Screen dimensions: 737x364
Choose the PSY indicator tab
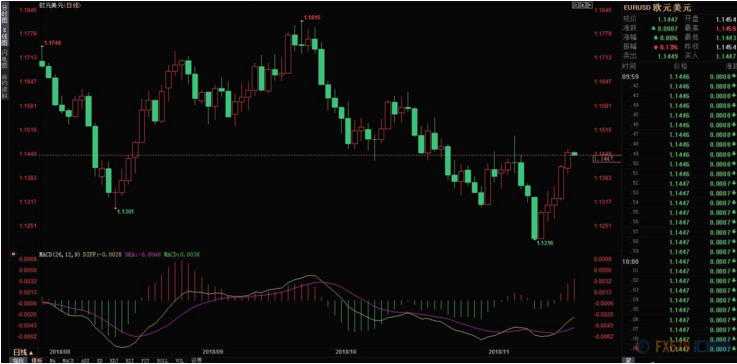point(146,360)
